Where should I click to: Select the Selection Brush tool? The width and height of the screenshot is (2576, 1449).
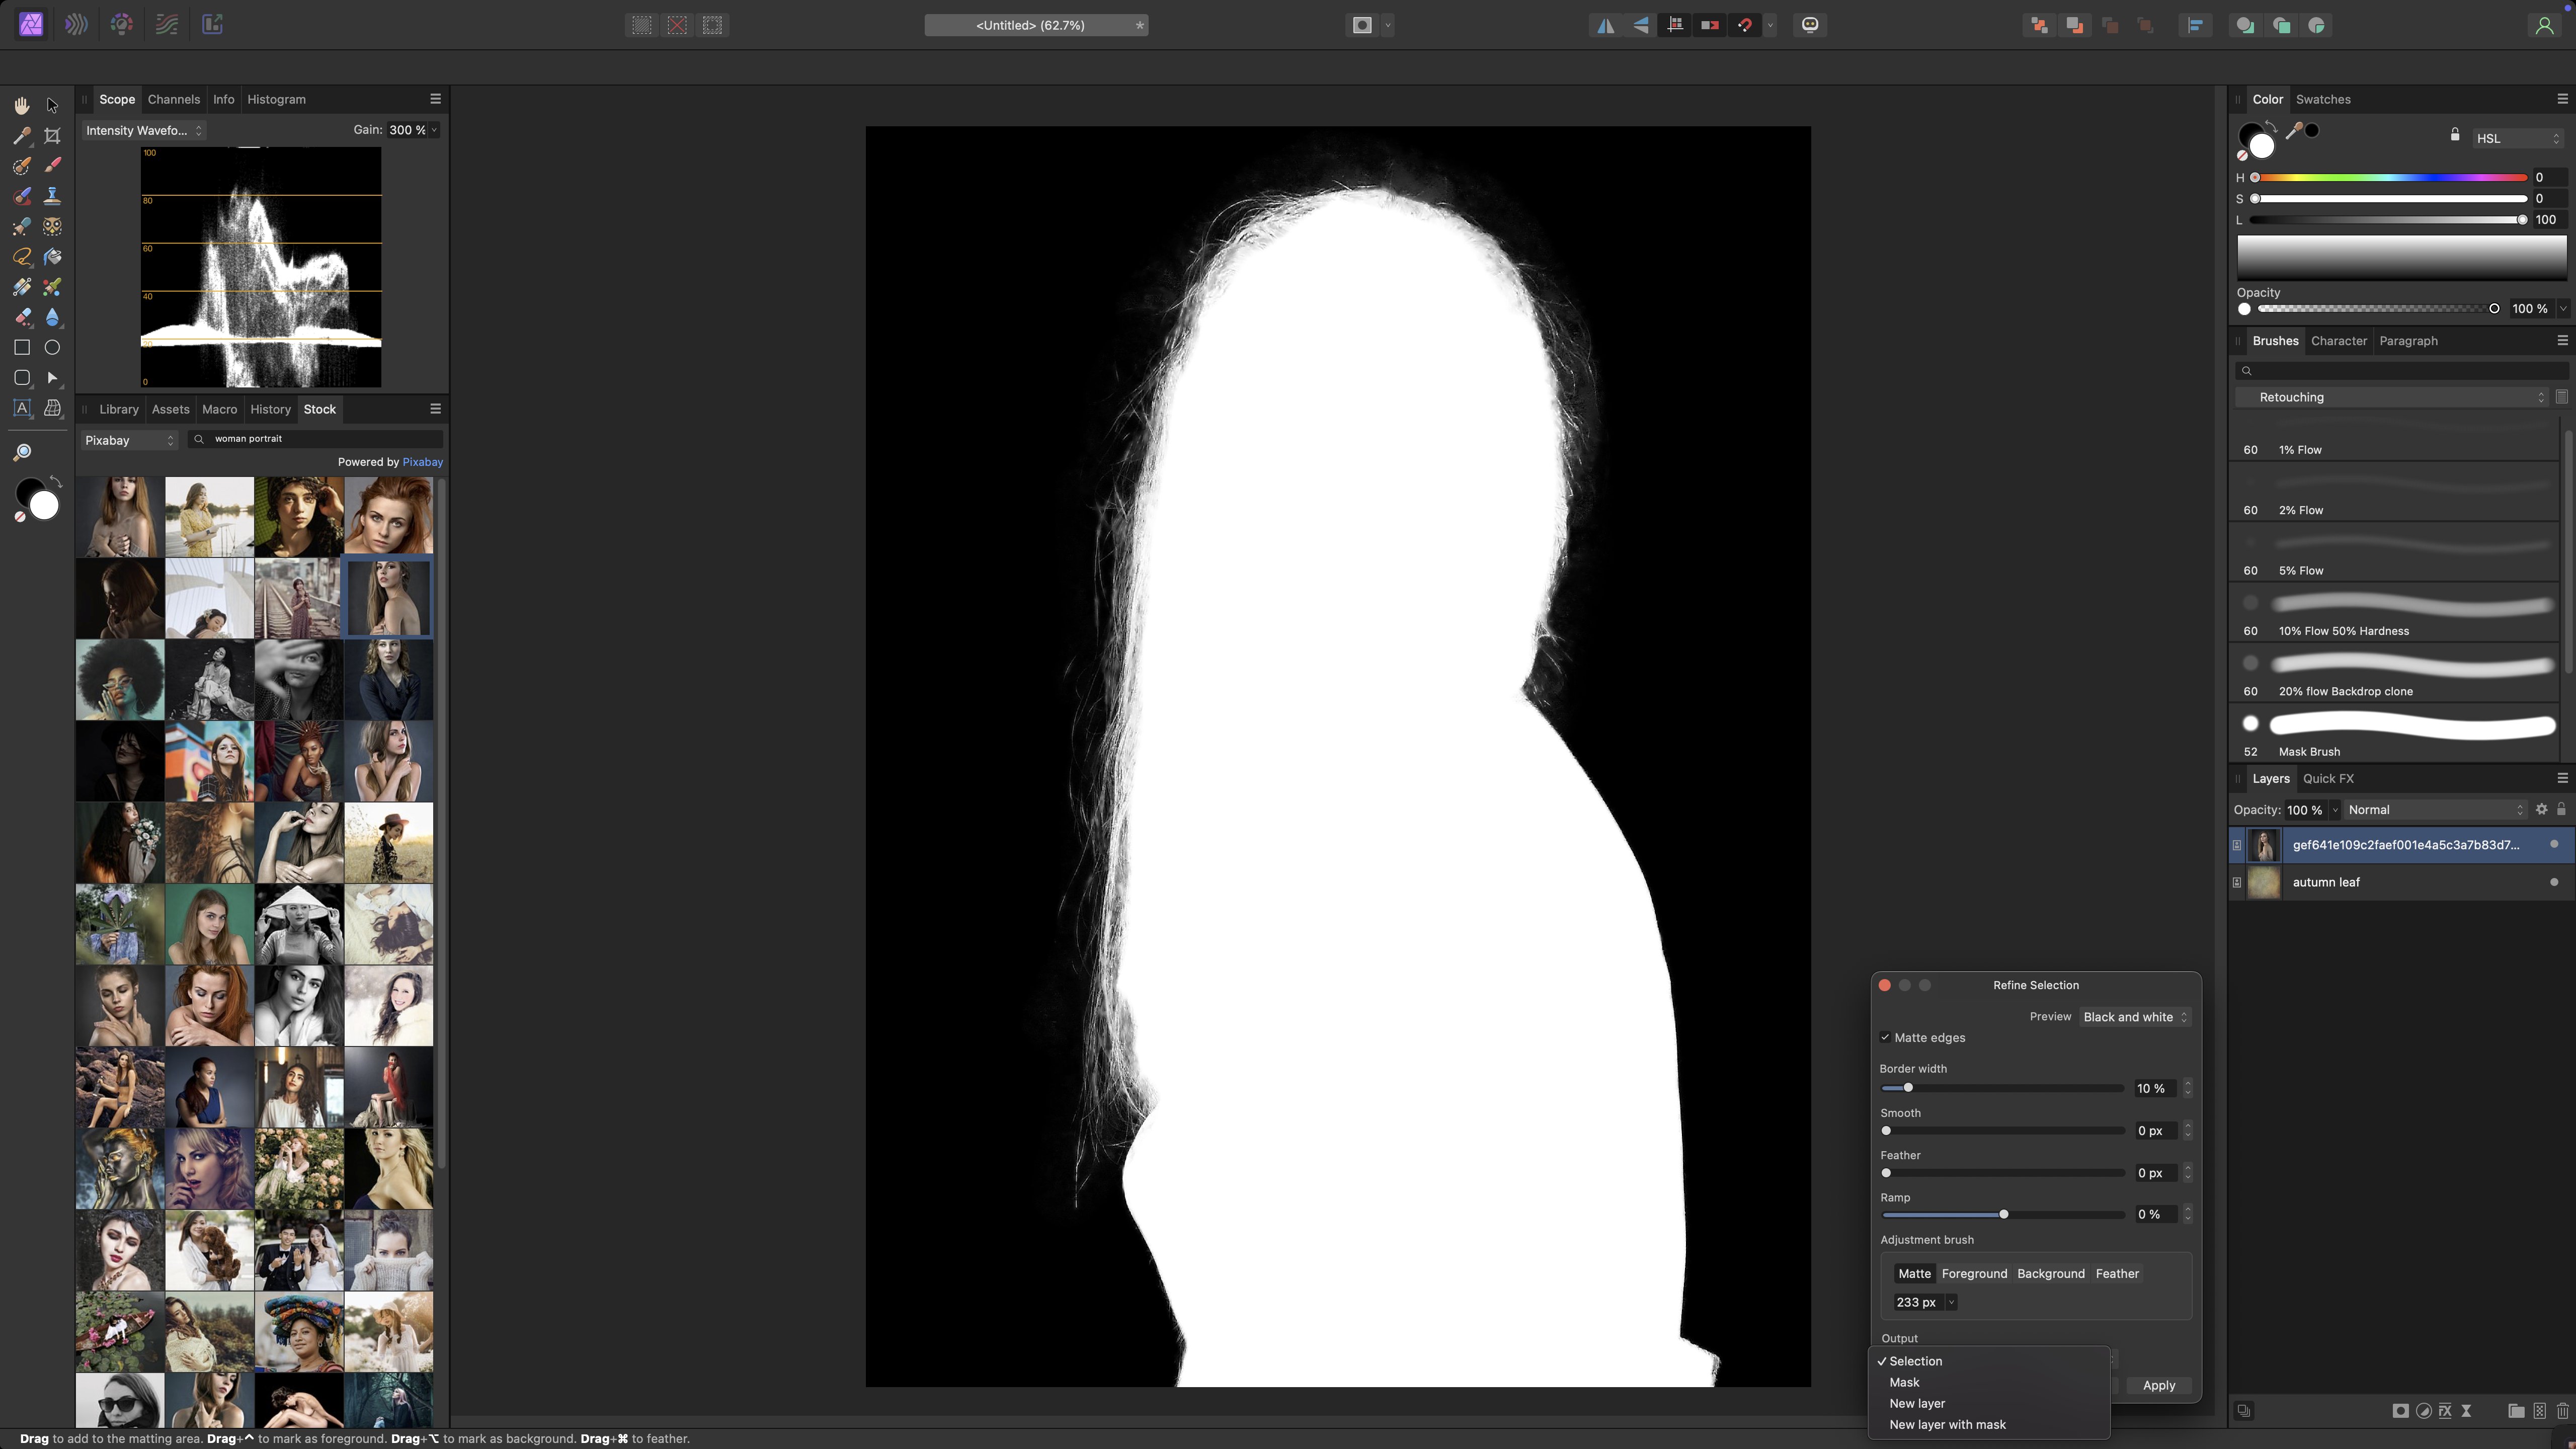(21, 166)
